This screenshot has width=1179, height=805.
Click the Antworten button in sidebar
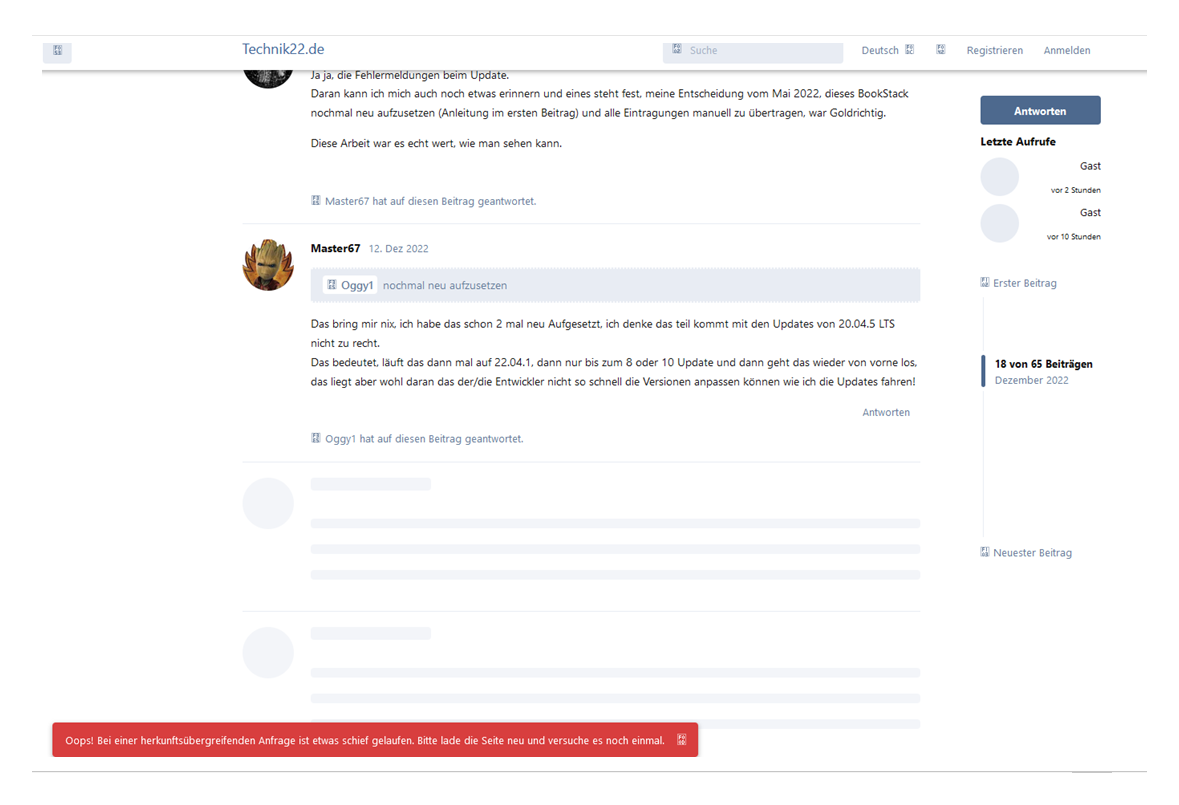[1040, 110]
